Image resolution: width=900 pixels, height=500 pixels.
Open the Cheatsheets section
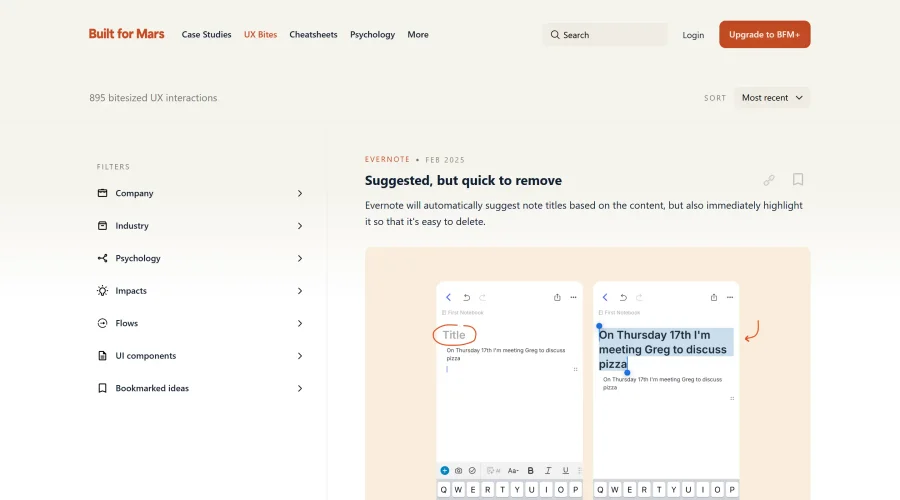click(313, 34)
